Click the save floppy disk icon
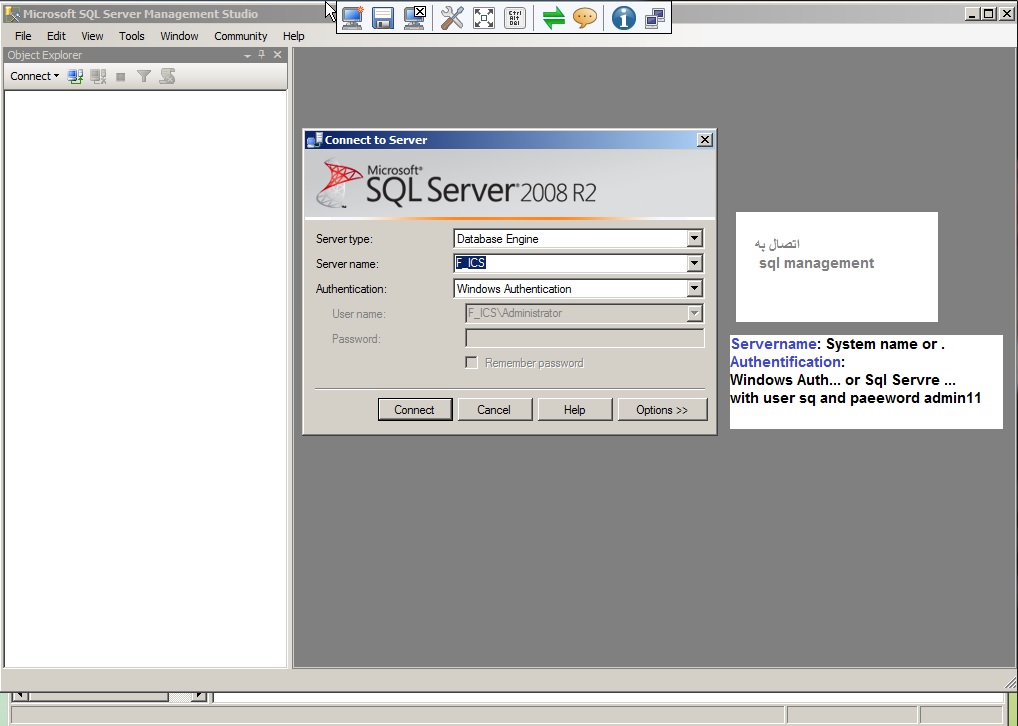Viewport: 1018px width, 726px height. (x=383, y=17)
